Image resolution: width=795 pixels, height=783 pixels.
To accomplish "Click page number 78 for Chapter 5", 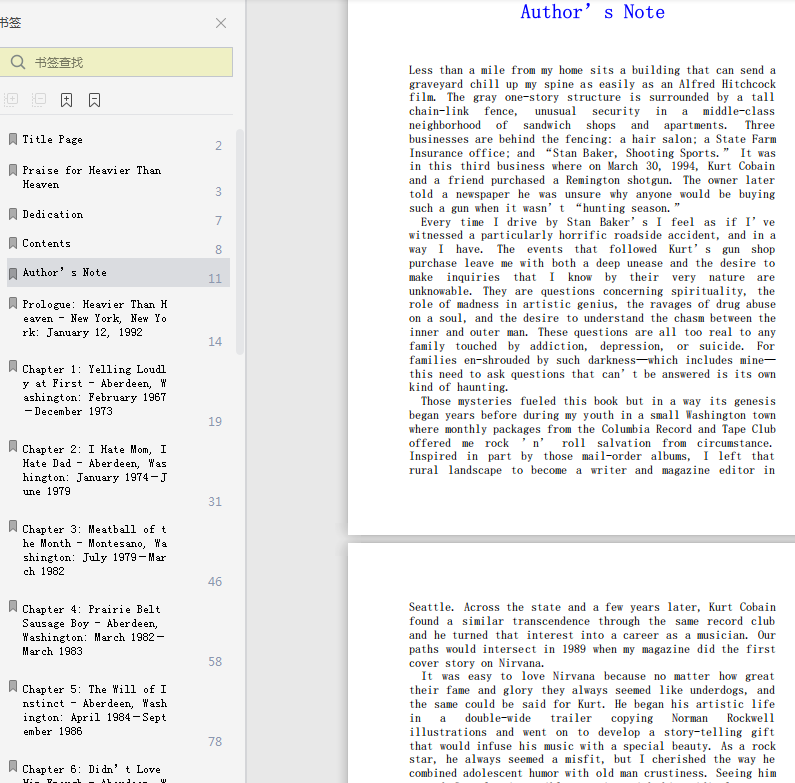I will click(x=215, y=741).
